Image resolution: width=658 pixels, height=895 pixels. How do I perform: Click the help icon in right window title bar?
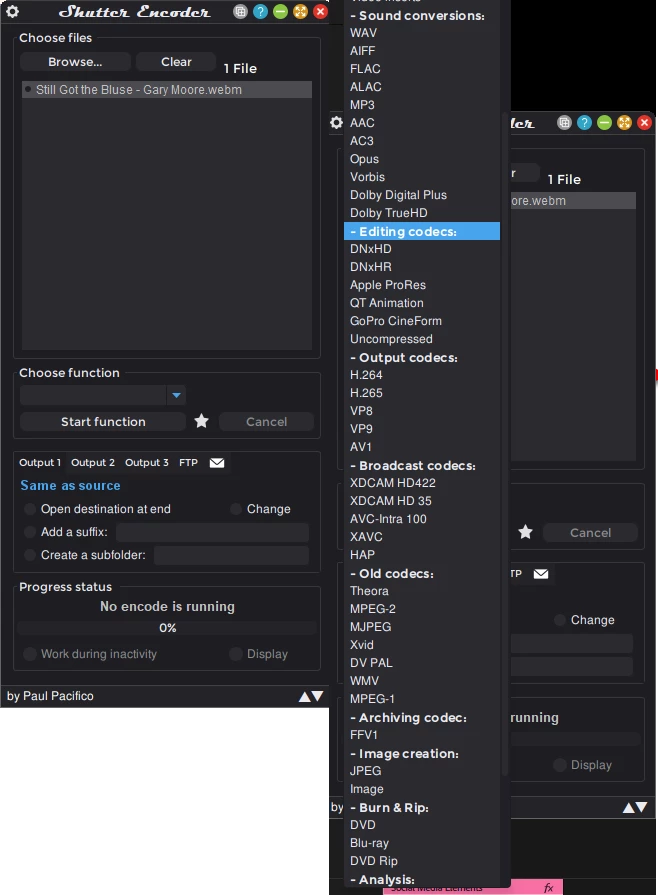584,123
